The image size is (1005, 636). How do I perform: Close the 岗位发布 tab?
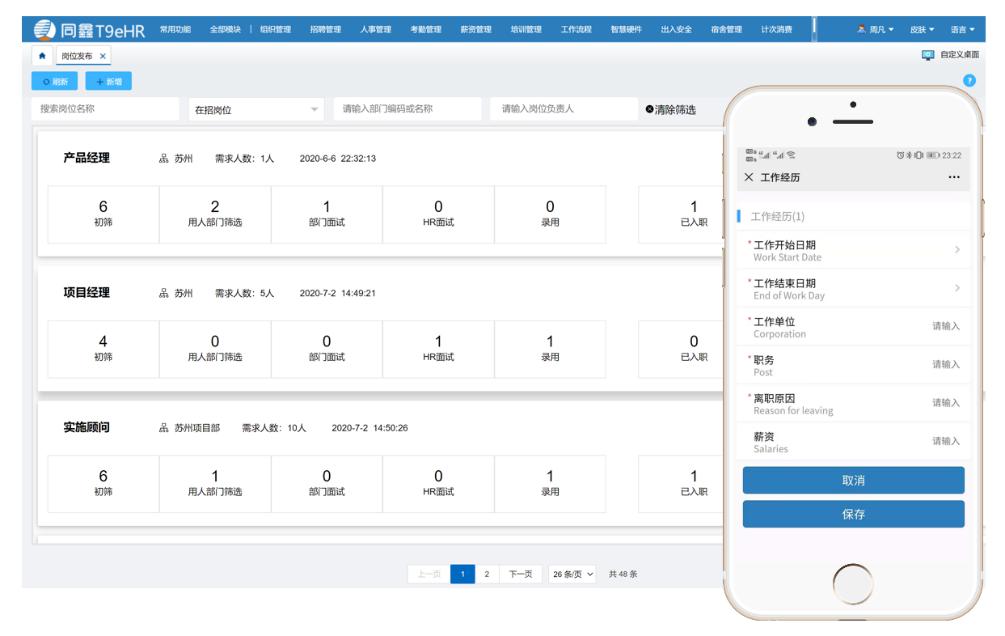[x=103, y=55]
